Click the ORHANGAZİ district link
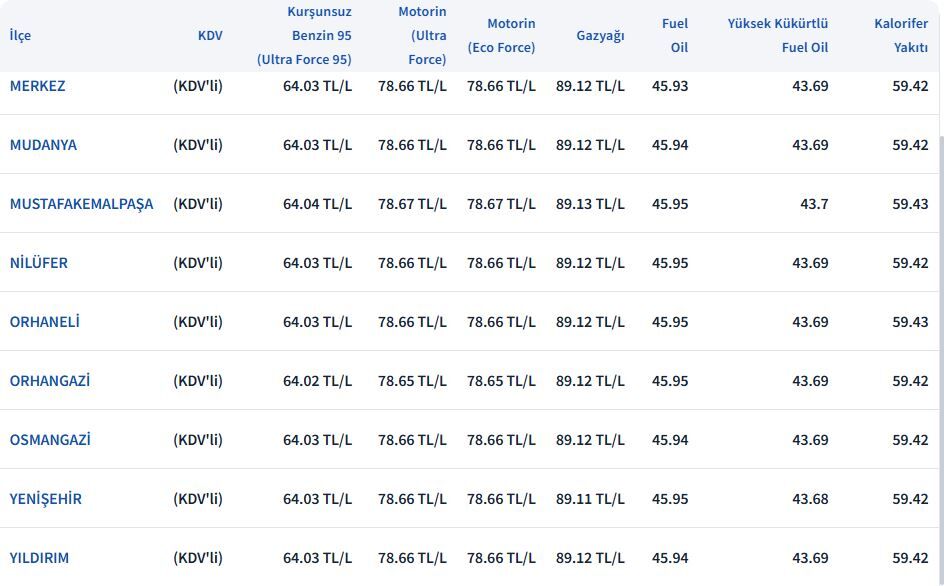The image size is (944, 586). tap(50, 381)
